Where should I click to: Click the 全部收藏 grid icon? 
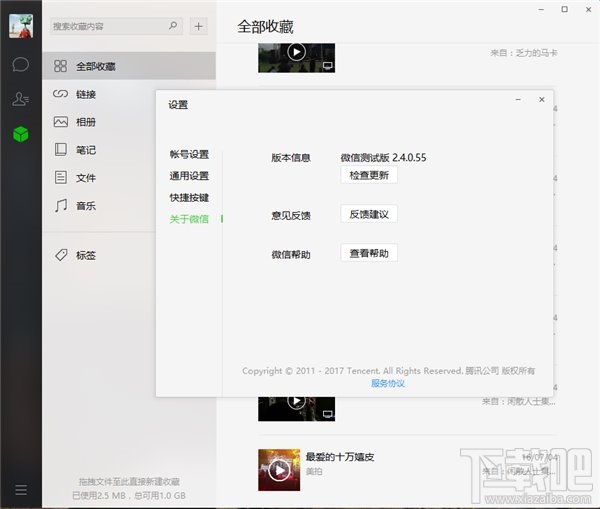pos(60,66)
